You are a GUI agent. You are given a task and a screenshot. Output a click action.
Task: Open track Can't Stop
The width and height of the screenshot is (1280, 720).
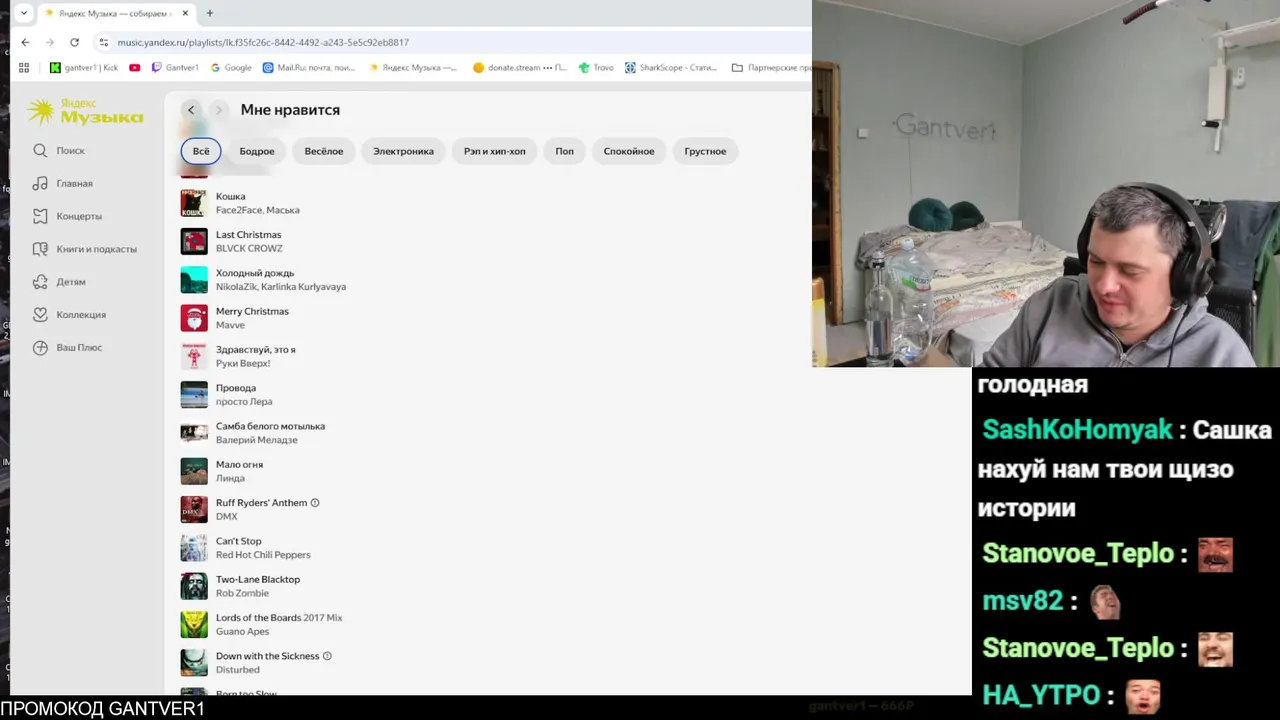coord(238,541)
